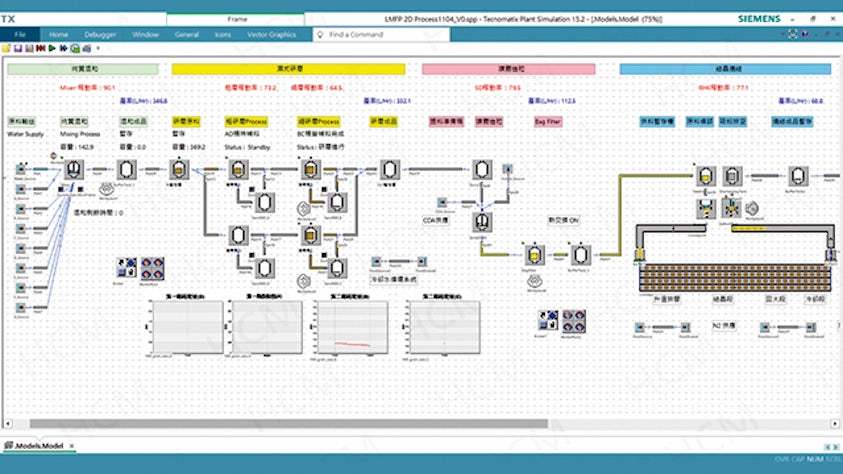Select the empty buffer tank after mixer
This screenshot has width=843, height=474.
coord(126,169)
